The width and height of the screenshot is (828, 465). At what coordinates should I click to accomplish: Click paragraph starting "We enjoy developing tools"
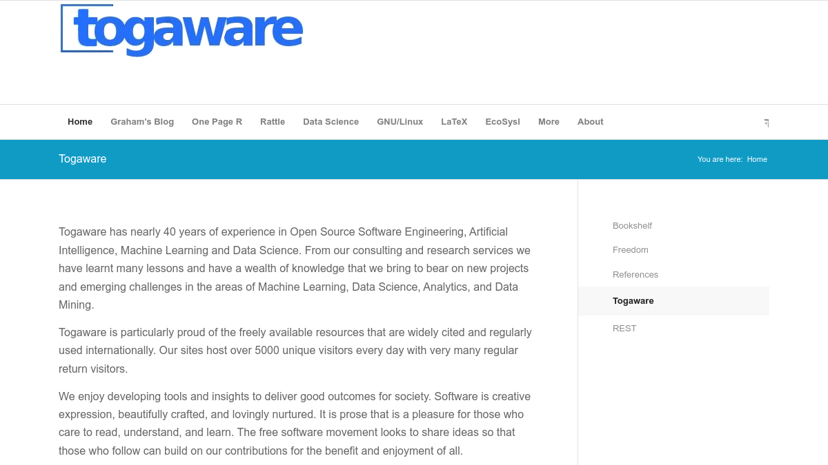coord(295,423)
